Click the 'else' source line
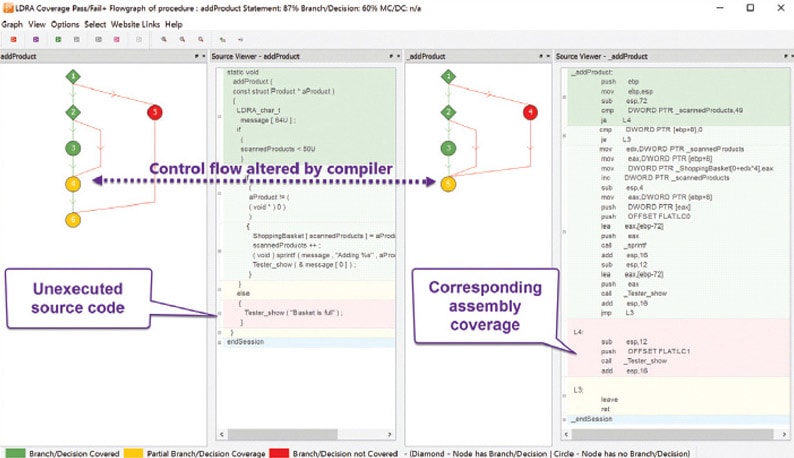Image resolution: width=794 pixels, height=458 pixels. [x=243, y=293]
